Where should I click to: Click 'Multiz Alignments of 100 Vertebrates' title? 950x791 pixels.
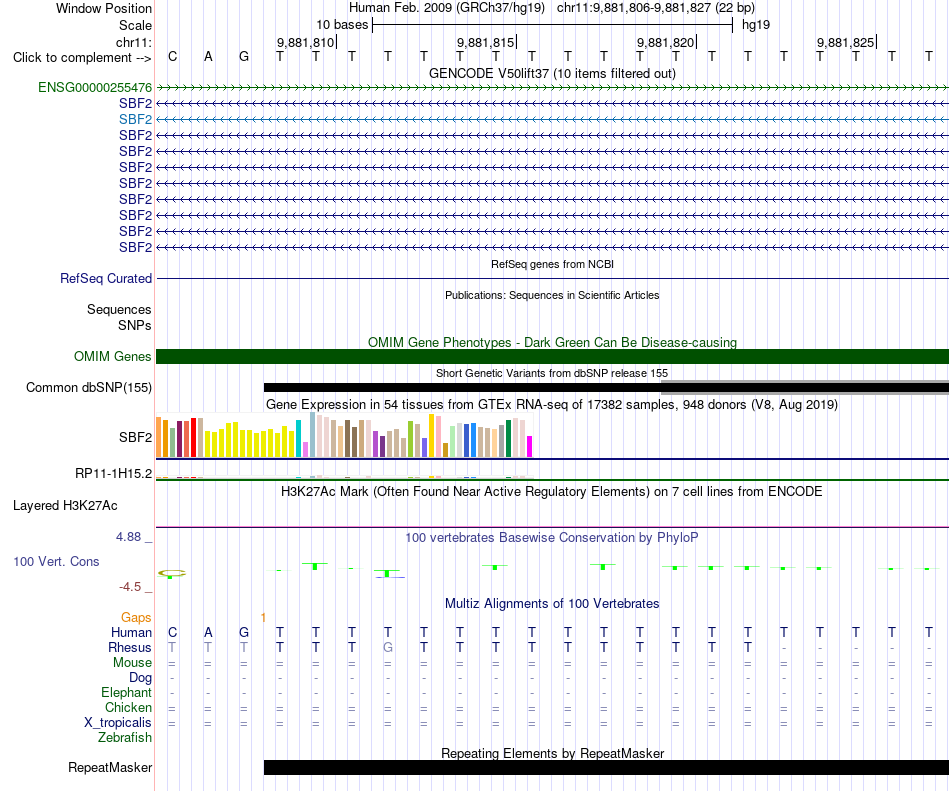[x=552, y=604]
